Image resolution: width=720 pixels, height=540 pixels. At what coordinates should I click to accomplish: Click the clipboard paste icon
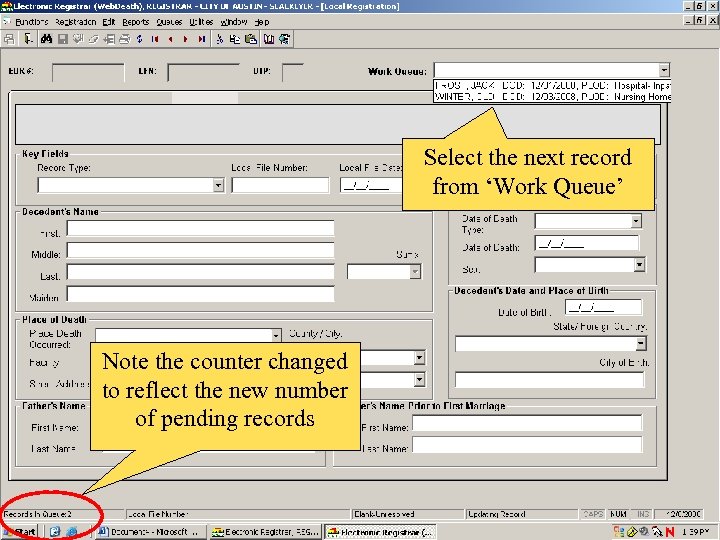(x=251, y=39)
